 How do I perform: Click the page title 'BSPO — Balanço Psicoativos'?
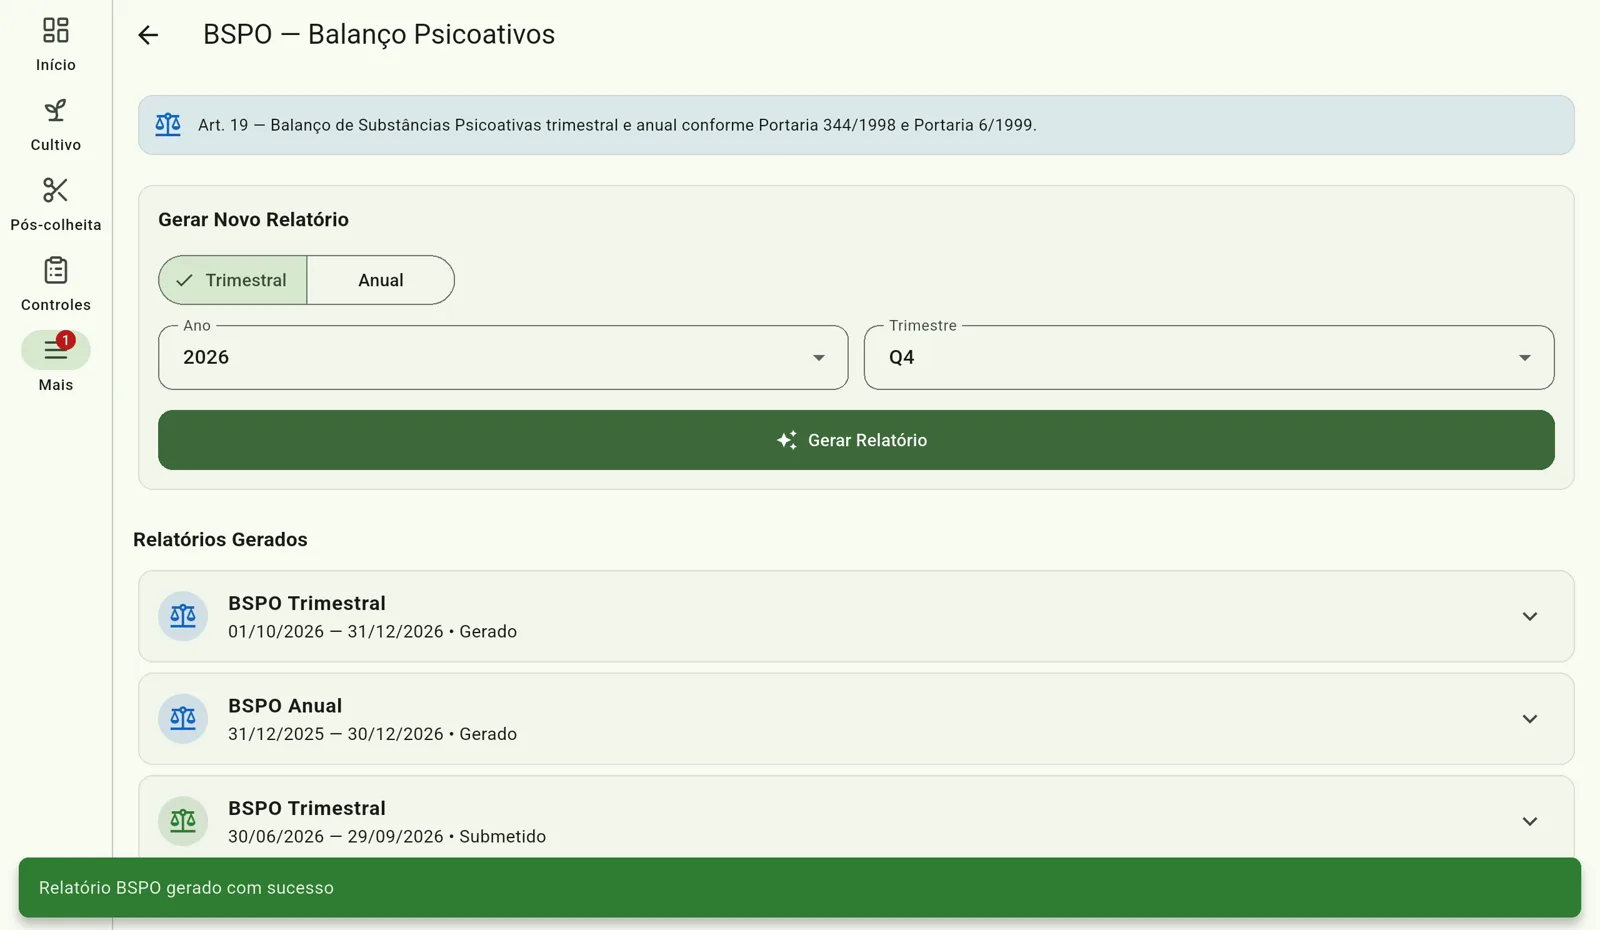[379, 34]
